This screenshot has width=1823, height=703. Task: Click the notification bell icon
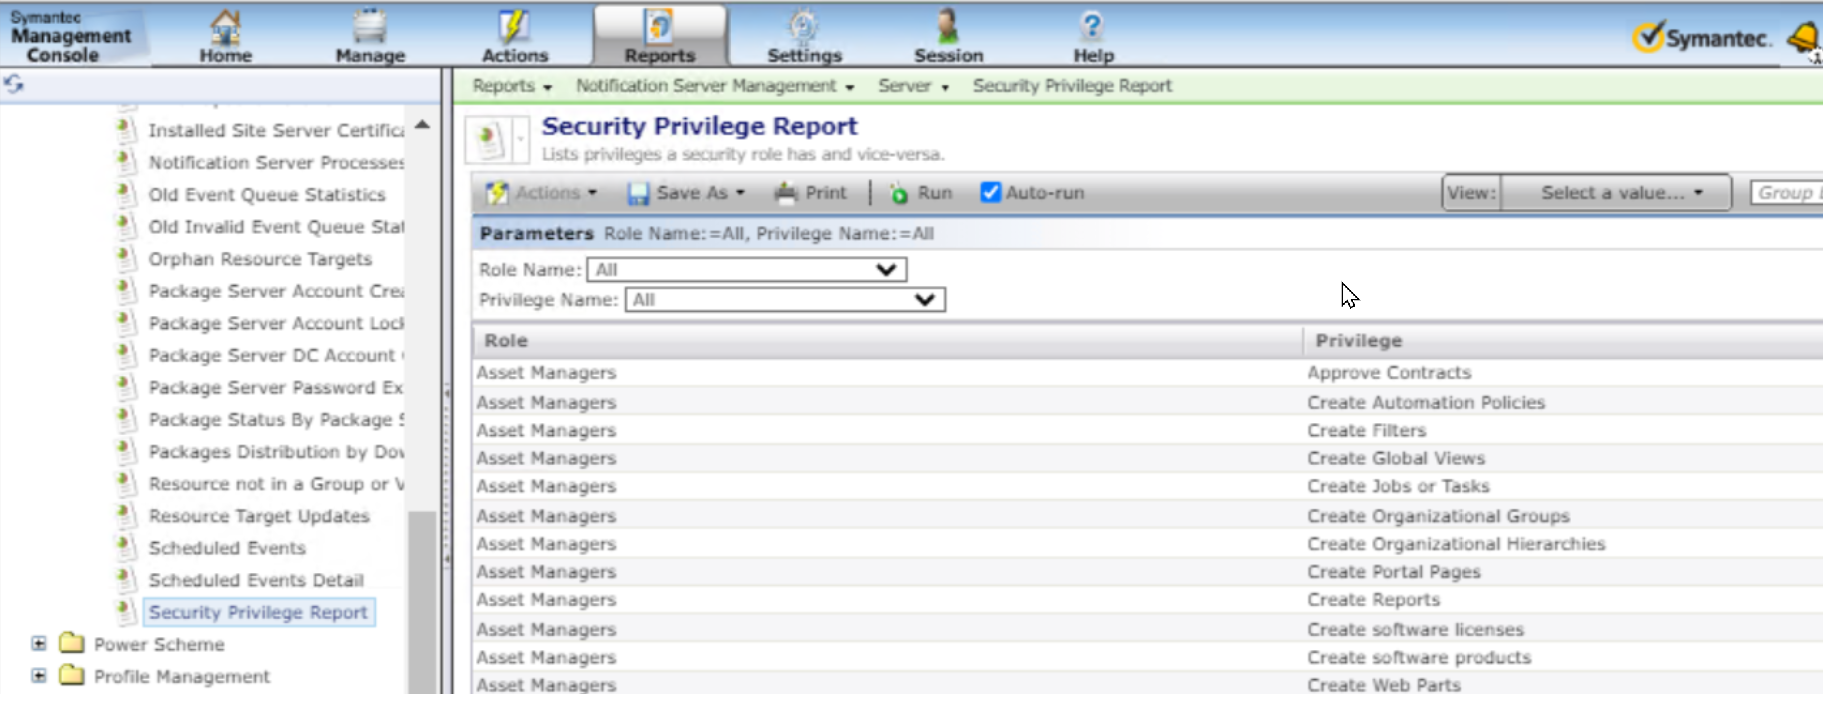tap(1803, 38)
